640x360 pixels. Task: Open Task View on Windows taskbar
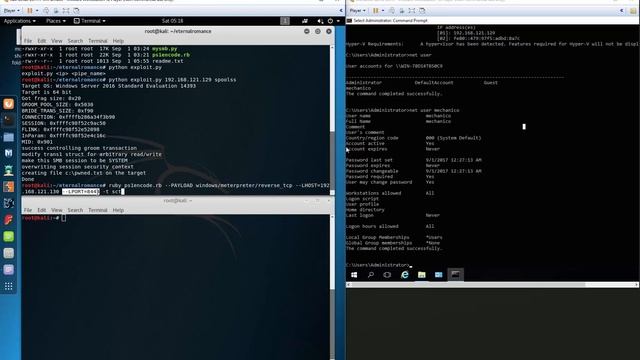387,275
